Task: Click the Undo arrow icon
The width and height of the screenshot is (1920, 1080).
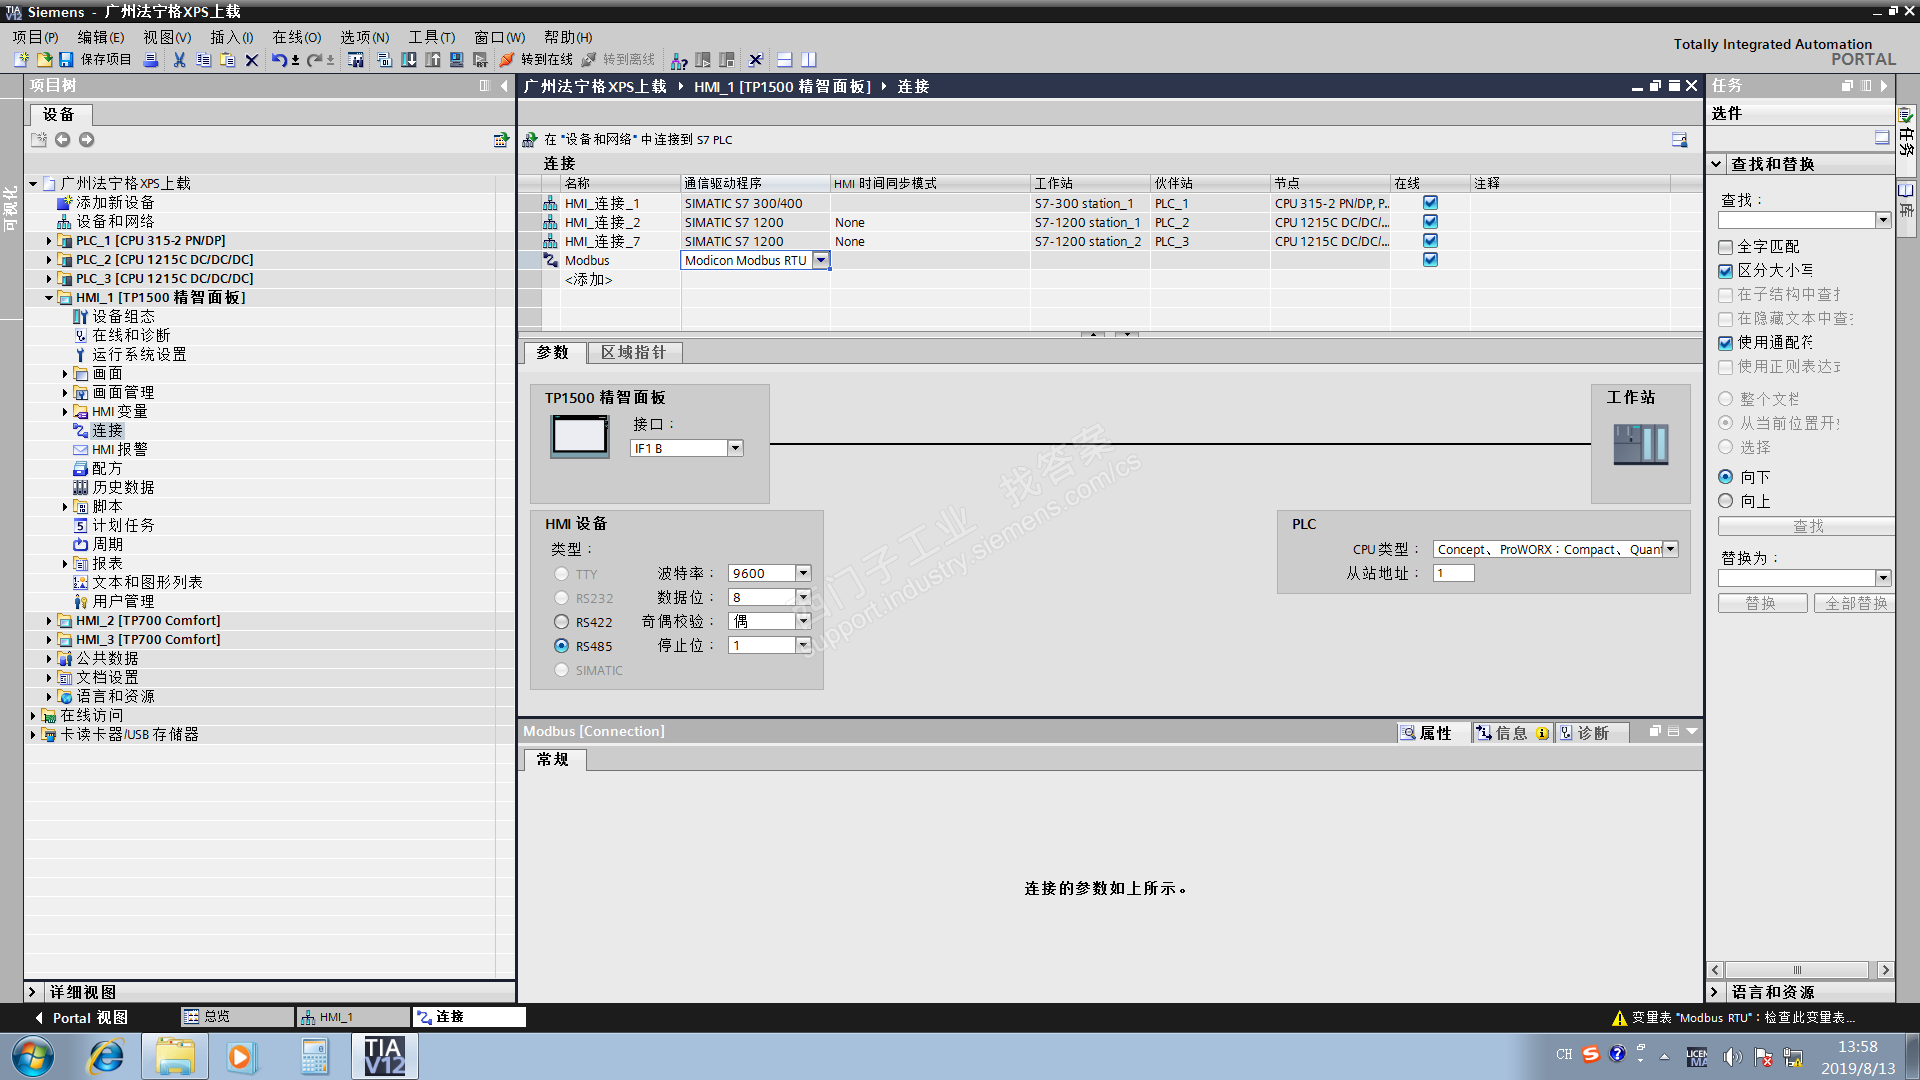Action: (x=278, y=60)
